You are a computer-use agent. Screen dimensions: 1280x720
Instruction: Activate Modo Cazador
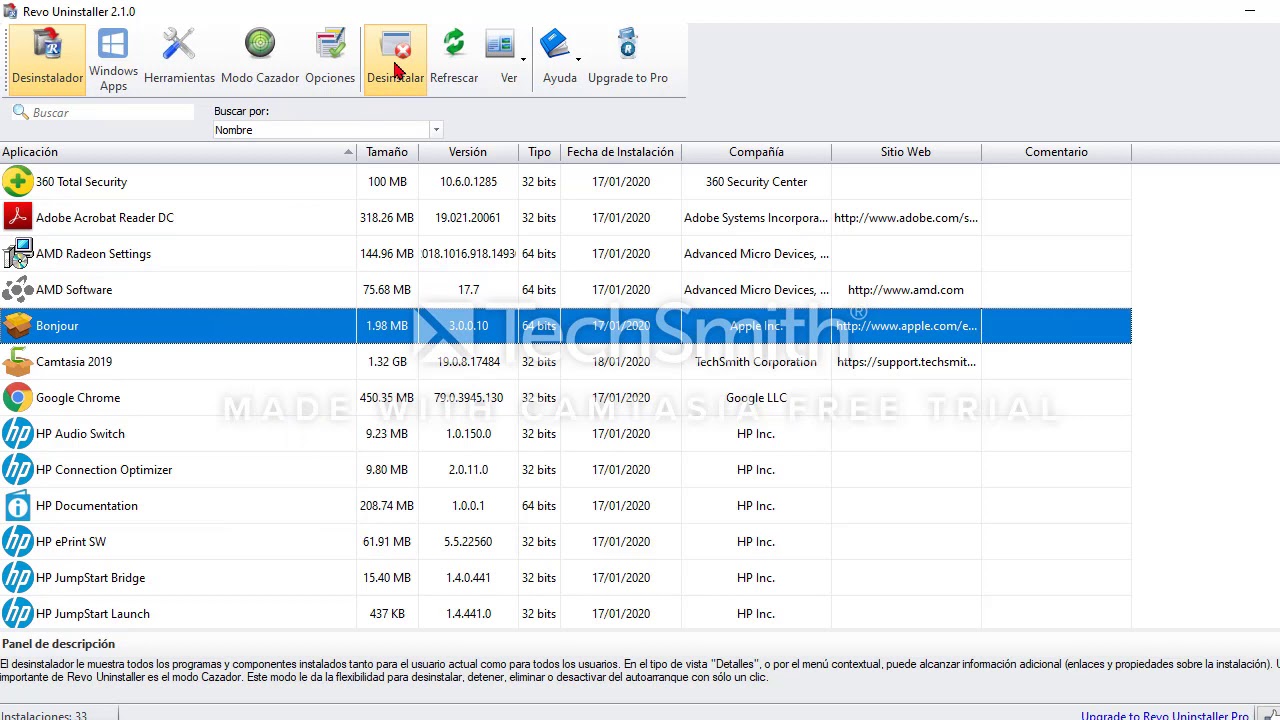[260, 59]
